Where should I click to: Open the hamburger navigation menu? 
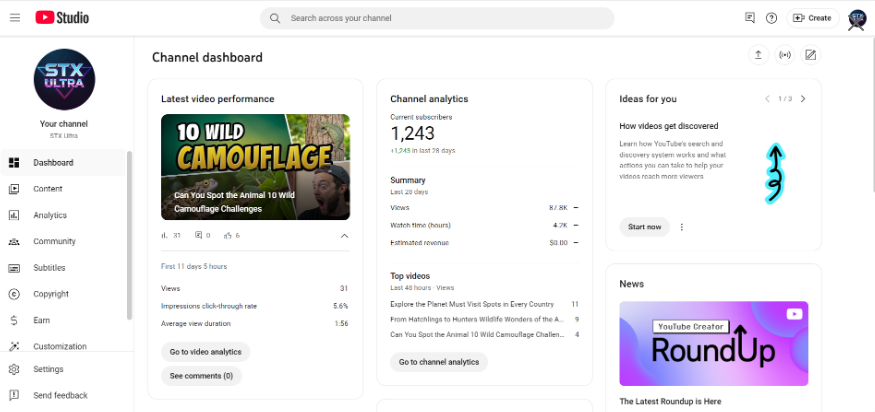(x=15, y=18)
